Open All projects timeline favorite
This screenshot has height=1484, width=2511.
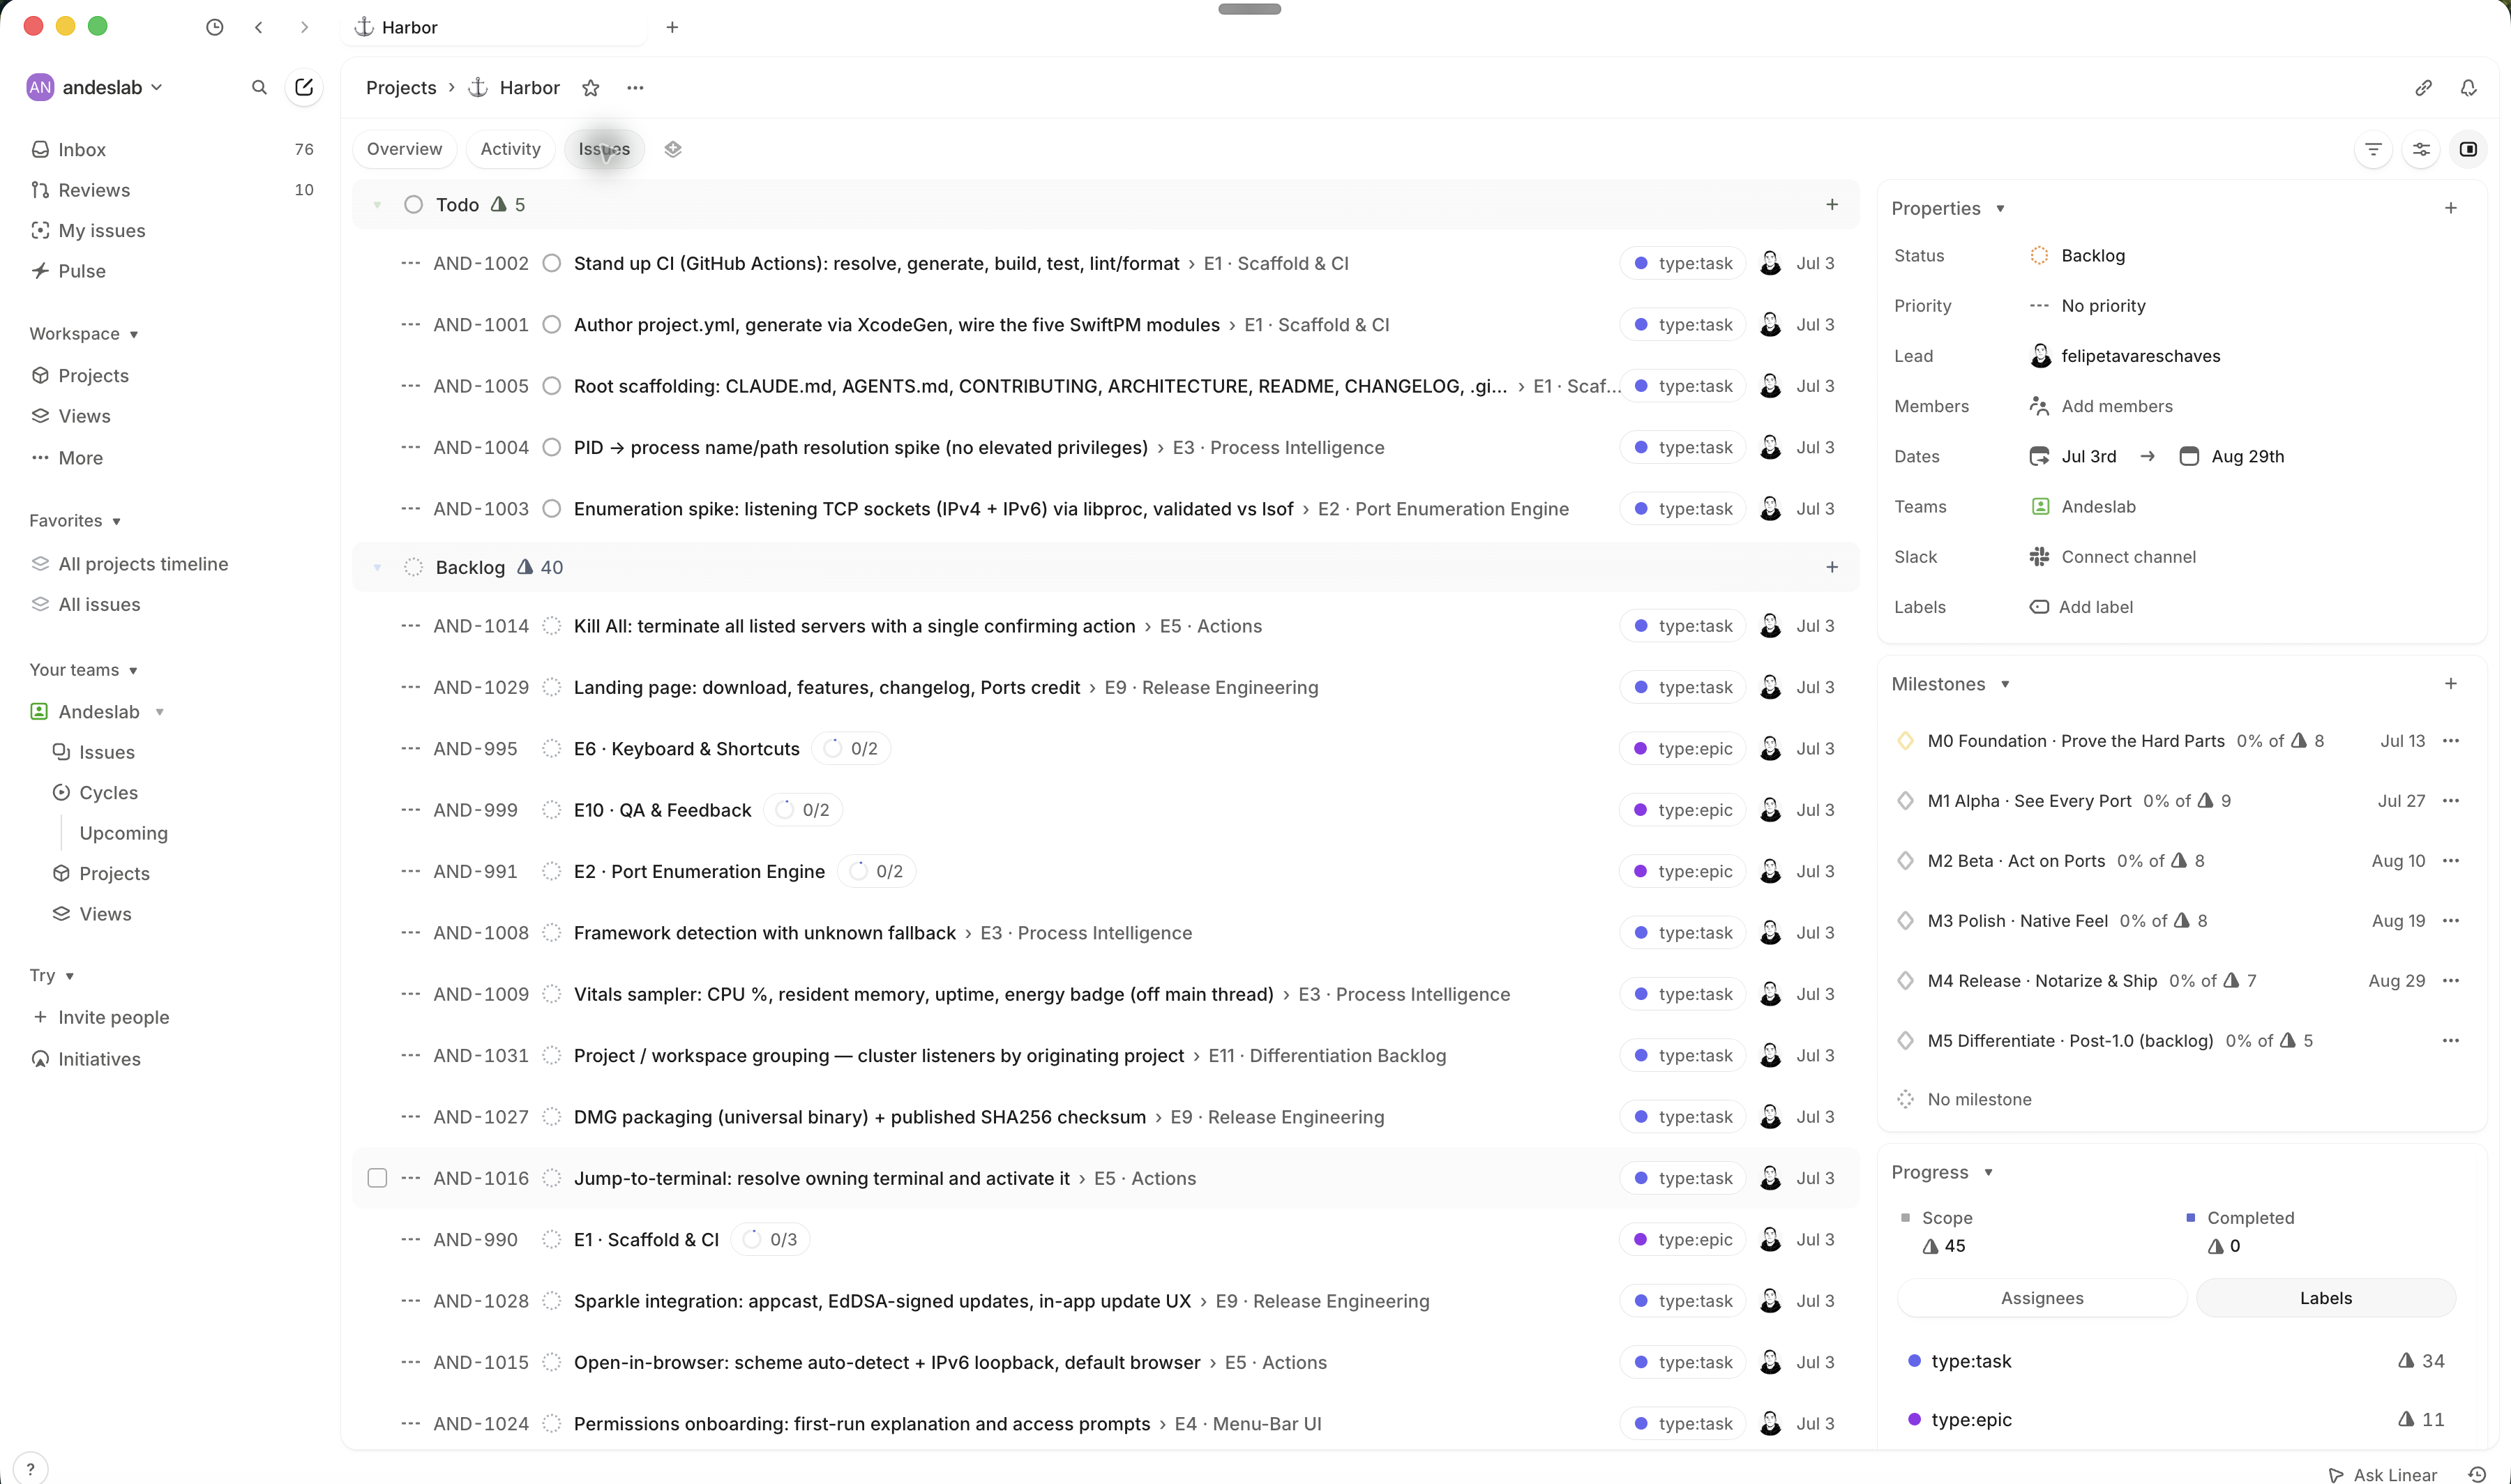[172, 564]
